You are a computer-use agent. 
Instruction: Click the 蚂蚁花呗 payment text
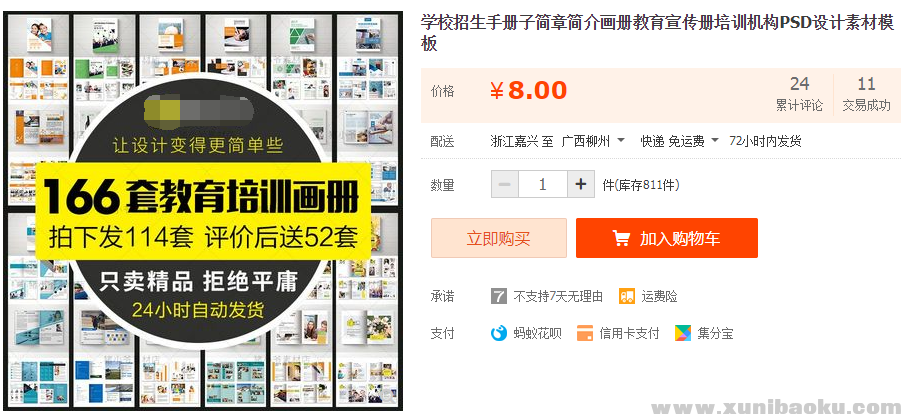pos(537,333)
